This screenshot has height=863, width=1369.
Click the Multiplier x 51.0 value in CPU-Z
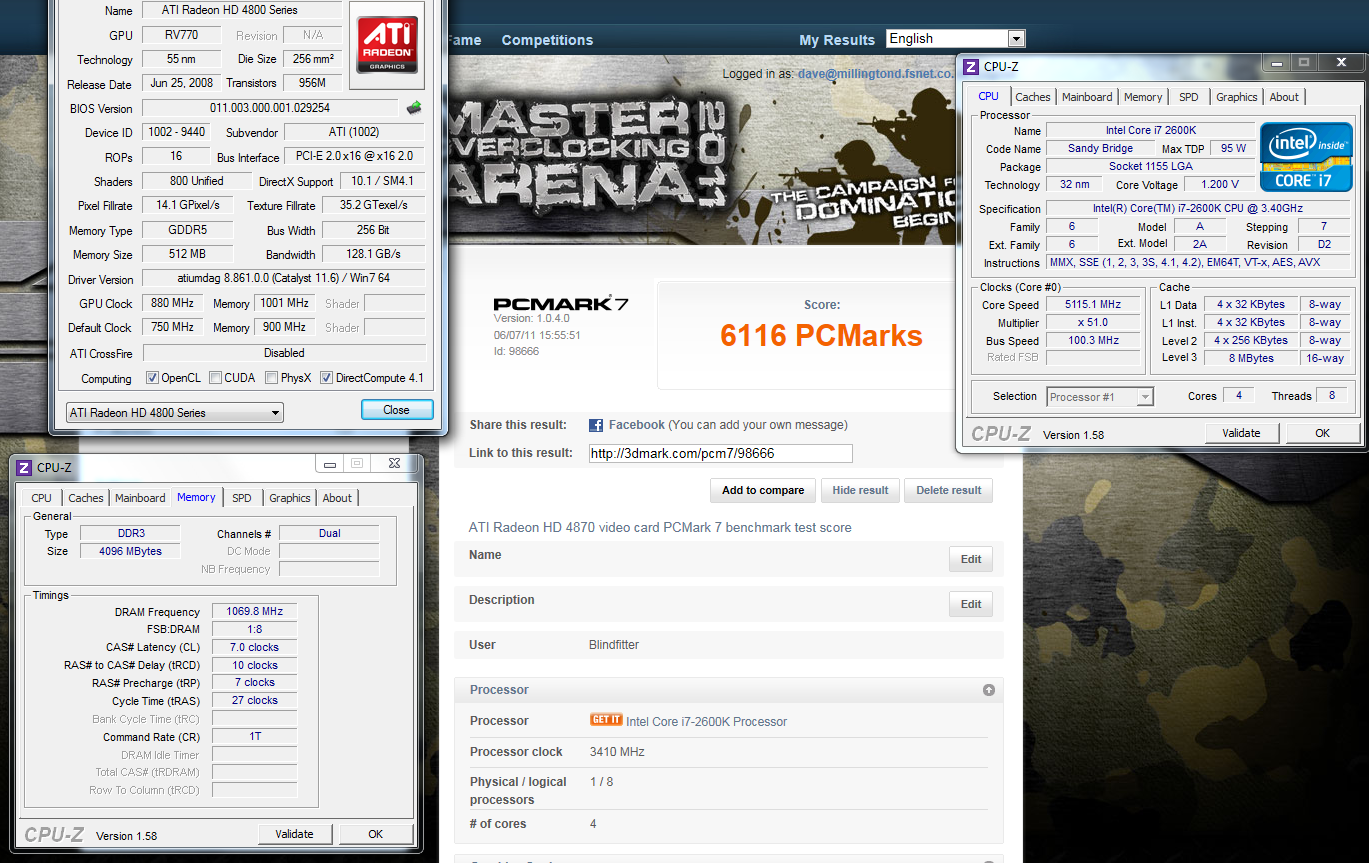[1093, 322]
